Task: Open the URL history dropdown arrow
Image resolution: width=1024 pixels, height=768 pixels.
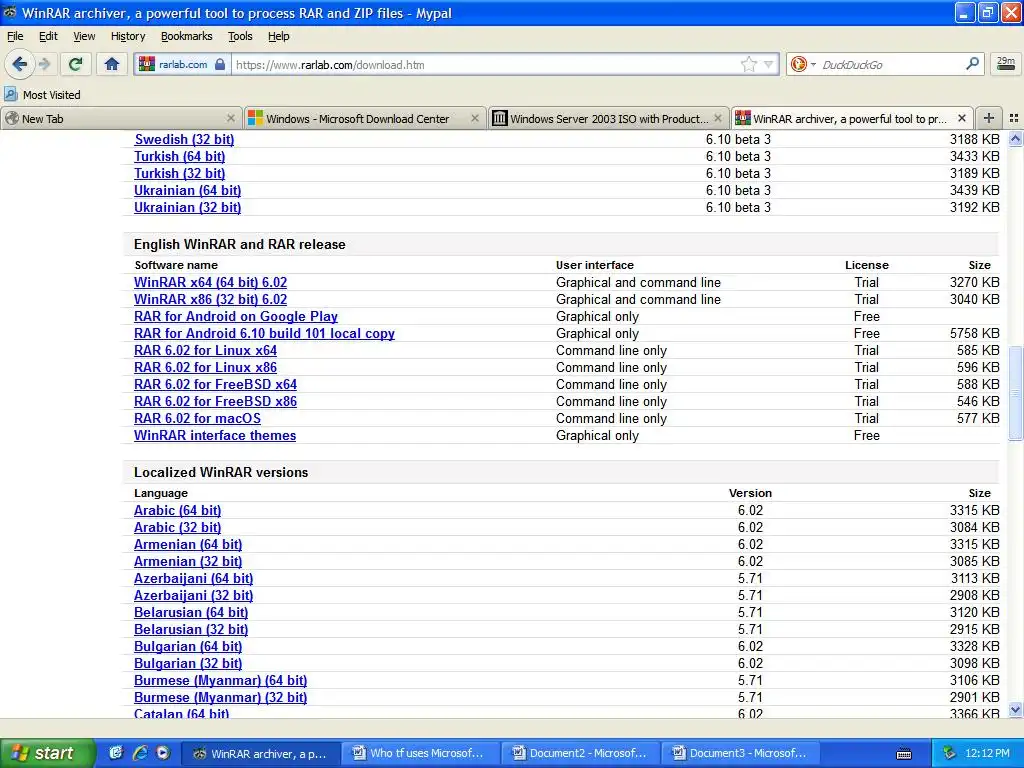Action: tap(769, 64)
